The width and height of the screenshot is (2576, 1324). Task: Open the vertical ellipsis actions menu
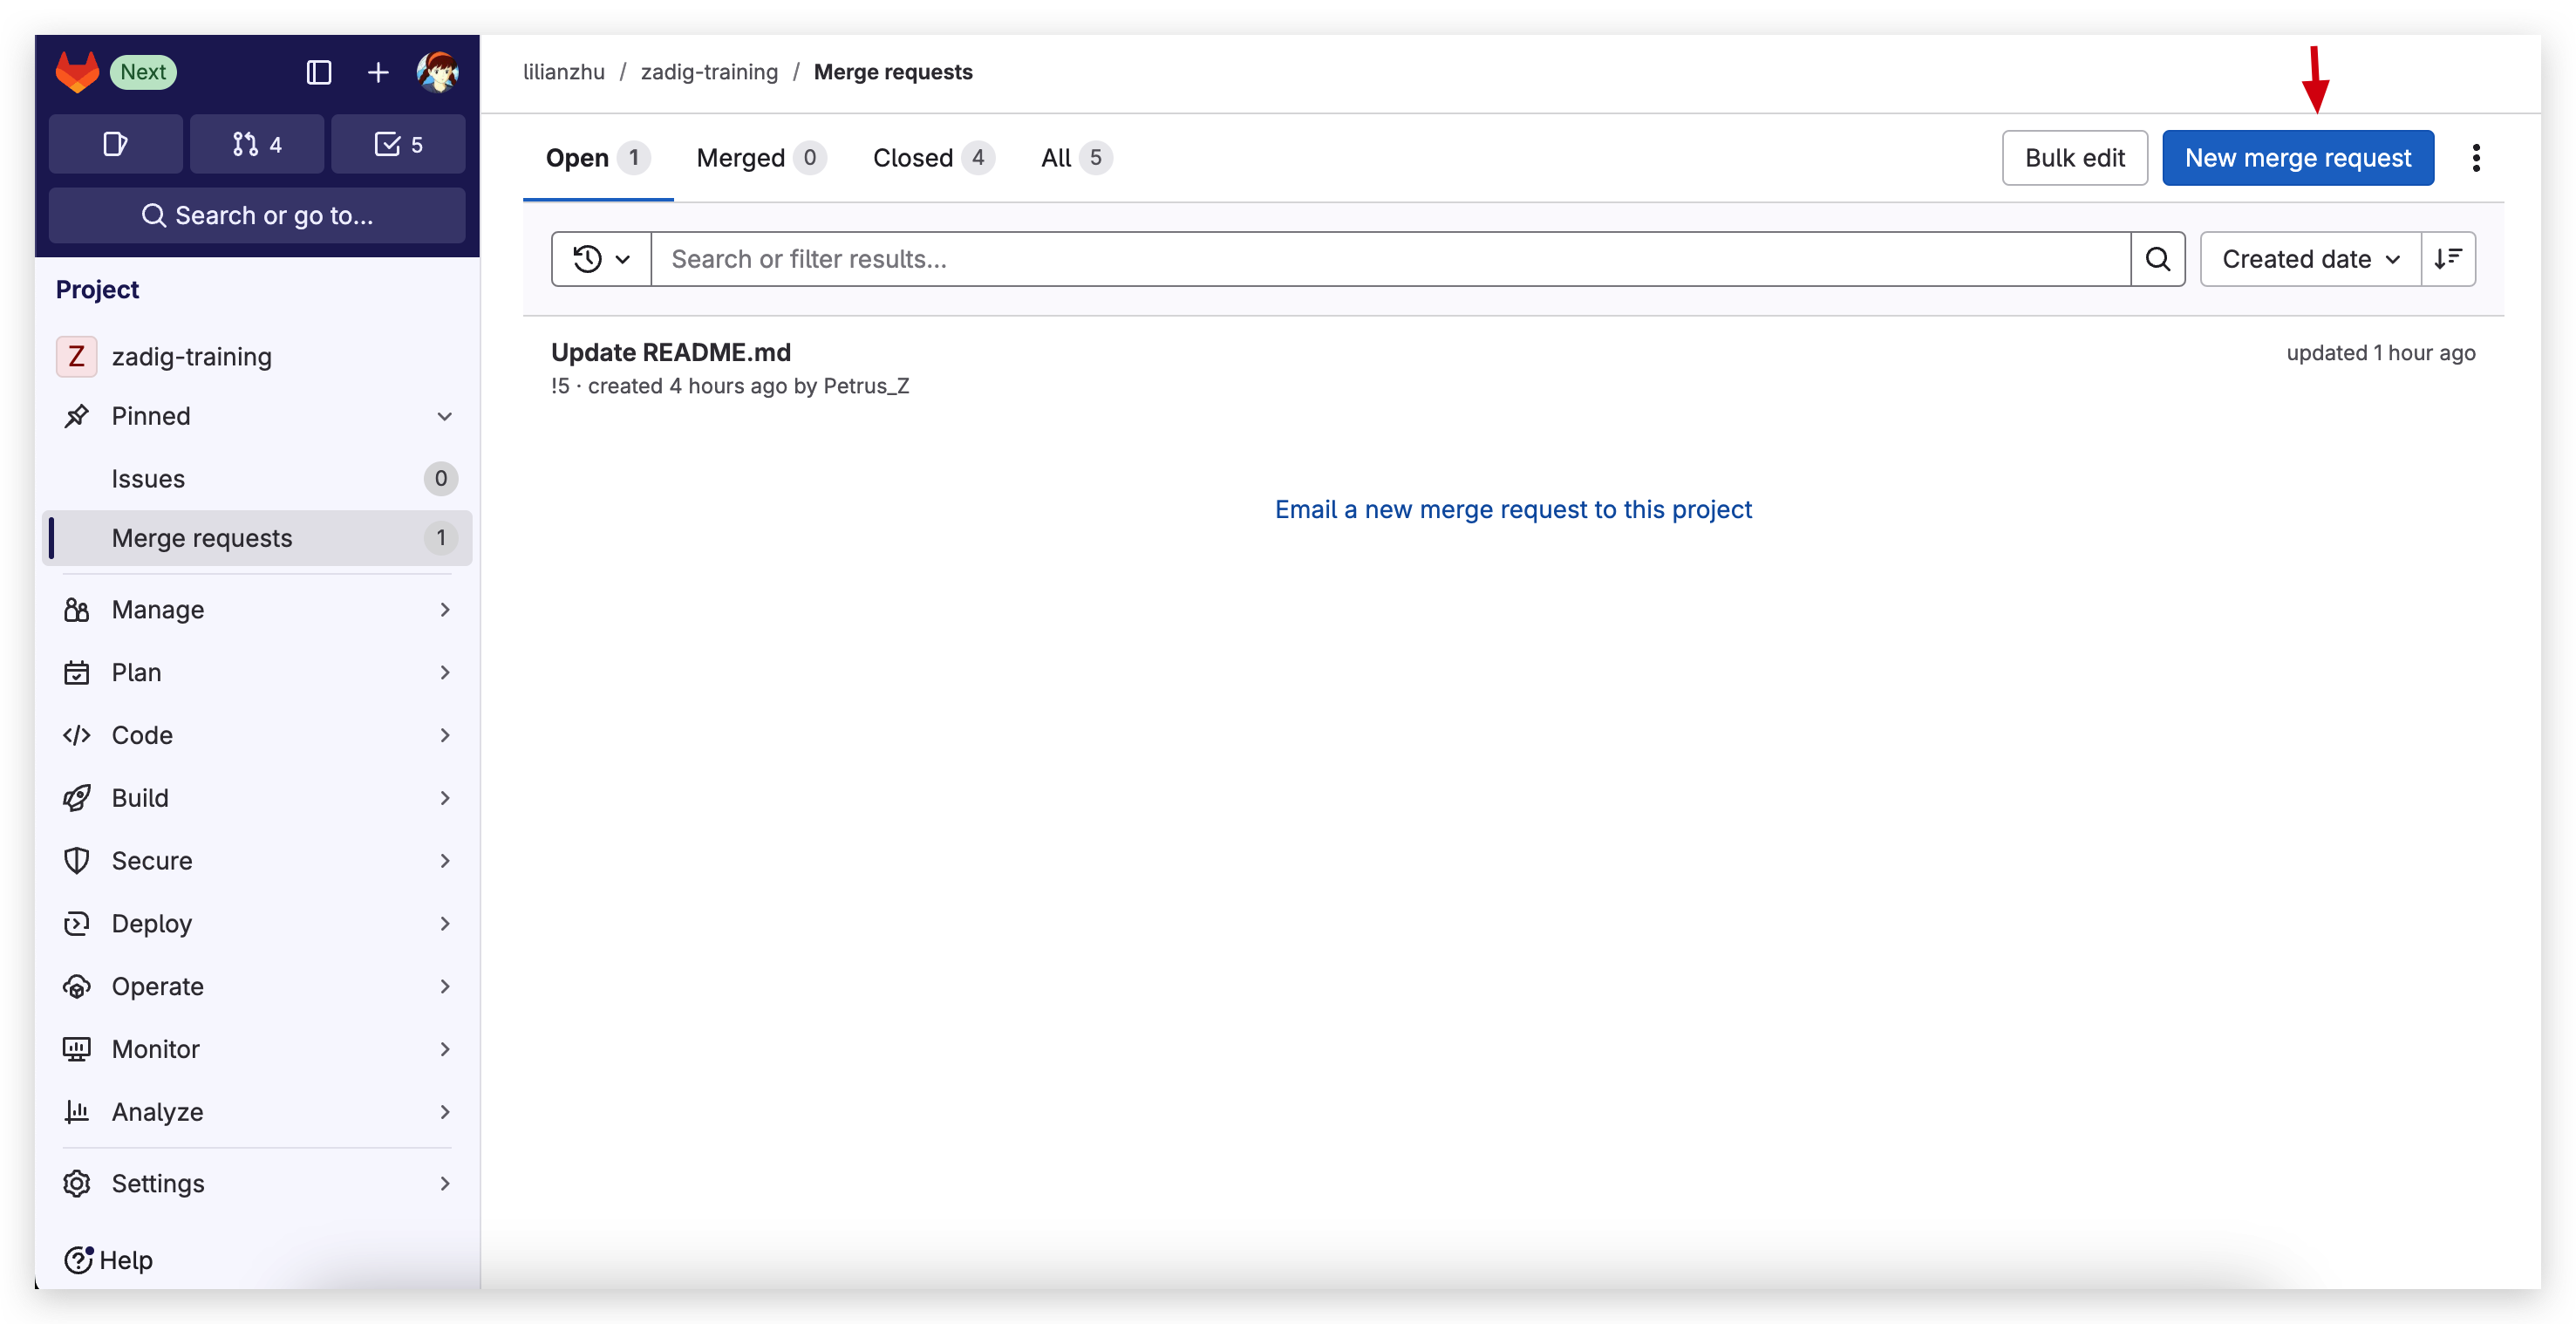pos(2476,158)
